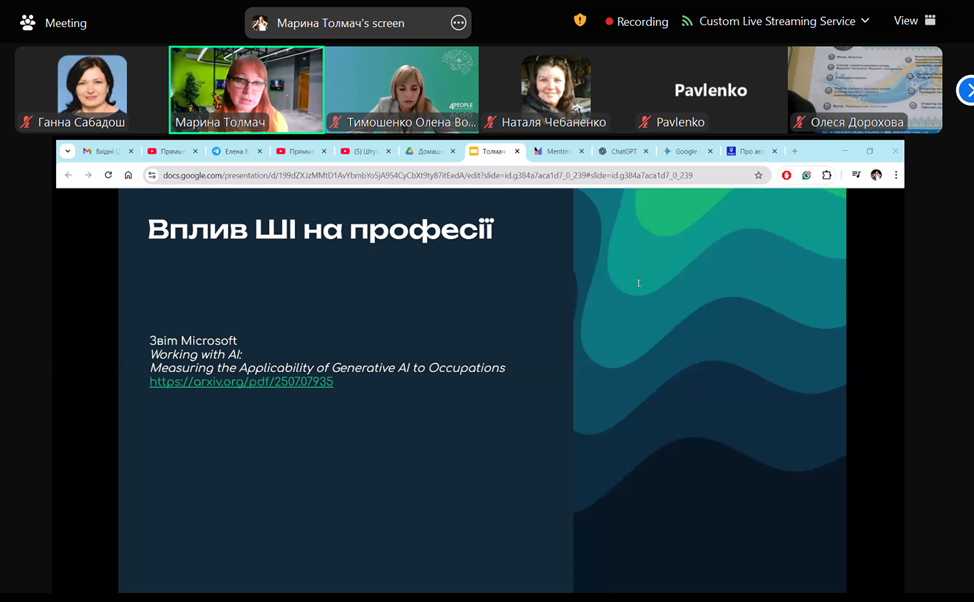Click the muted mic icon for Олеся Дорохова
This screenshot has width=974, height=602.
[799, 122]
